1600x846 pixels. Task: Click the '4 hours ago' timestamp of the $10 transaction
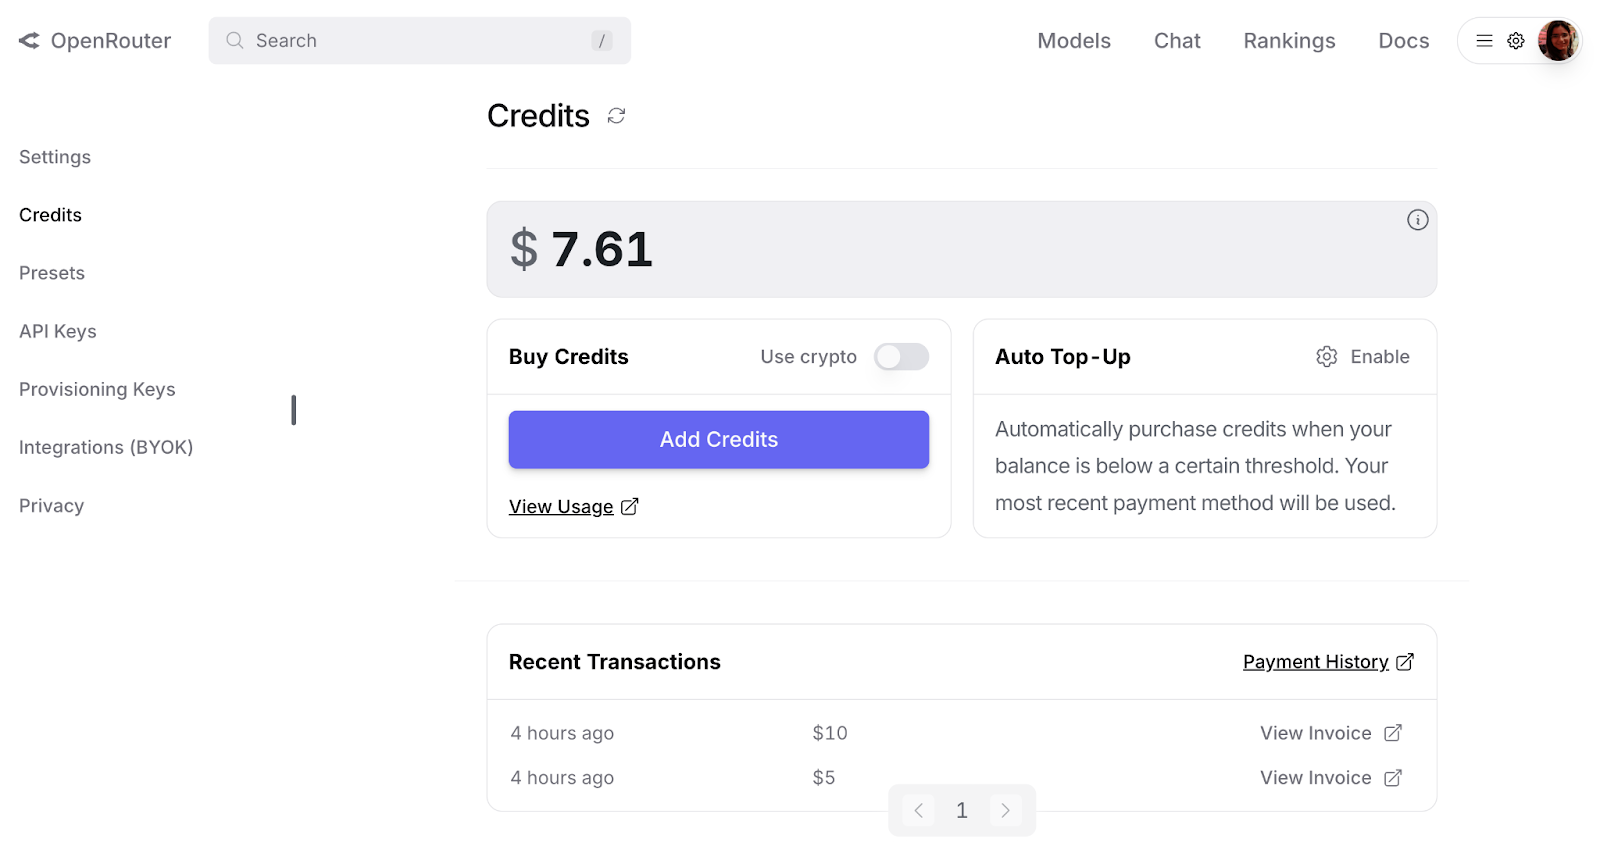pyautogui.click(x=562, y=733)
